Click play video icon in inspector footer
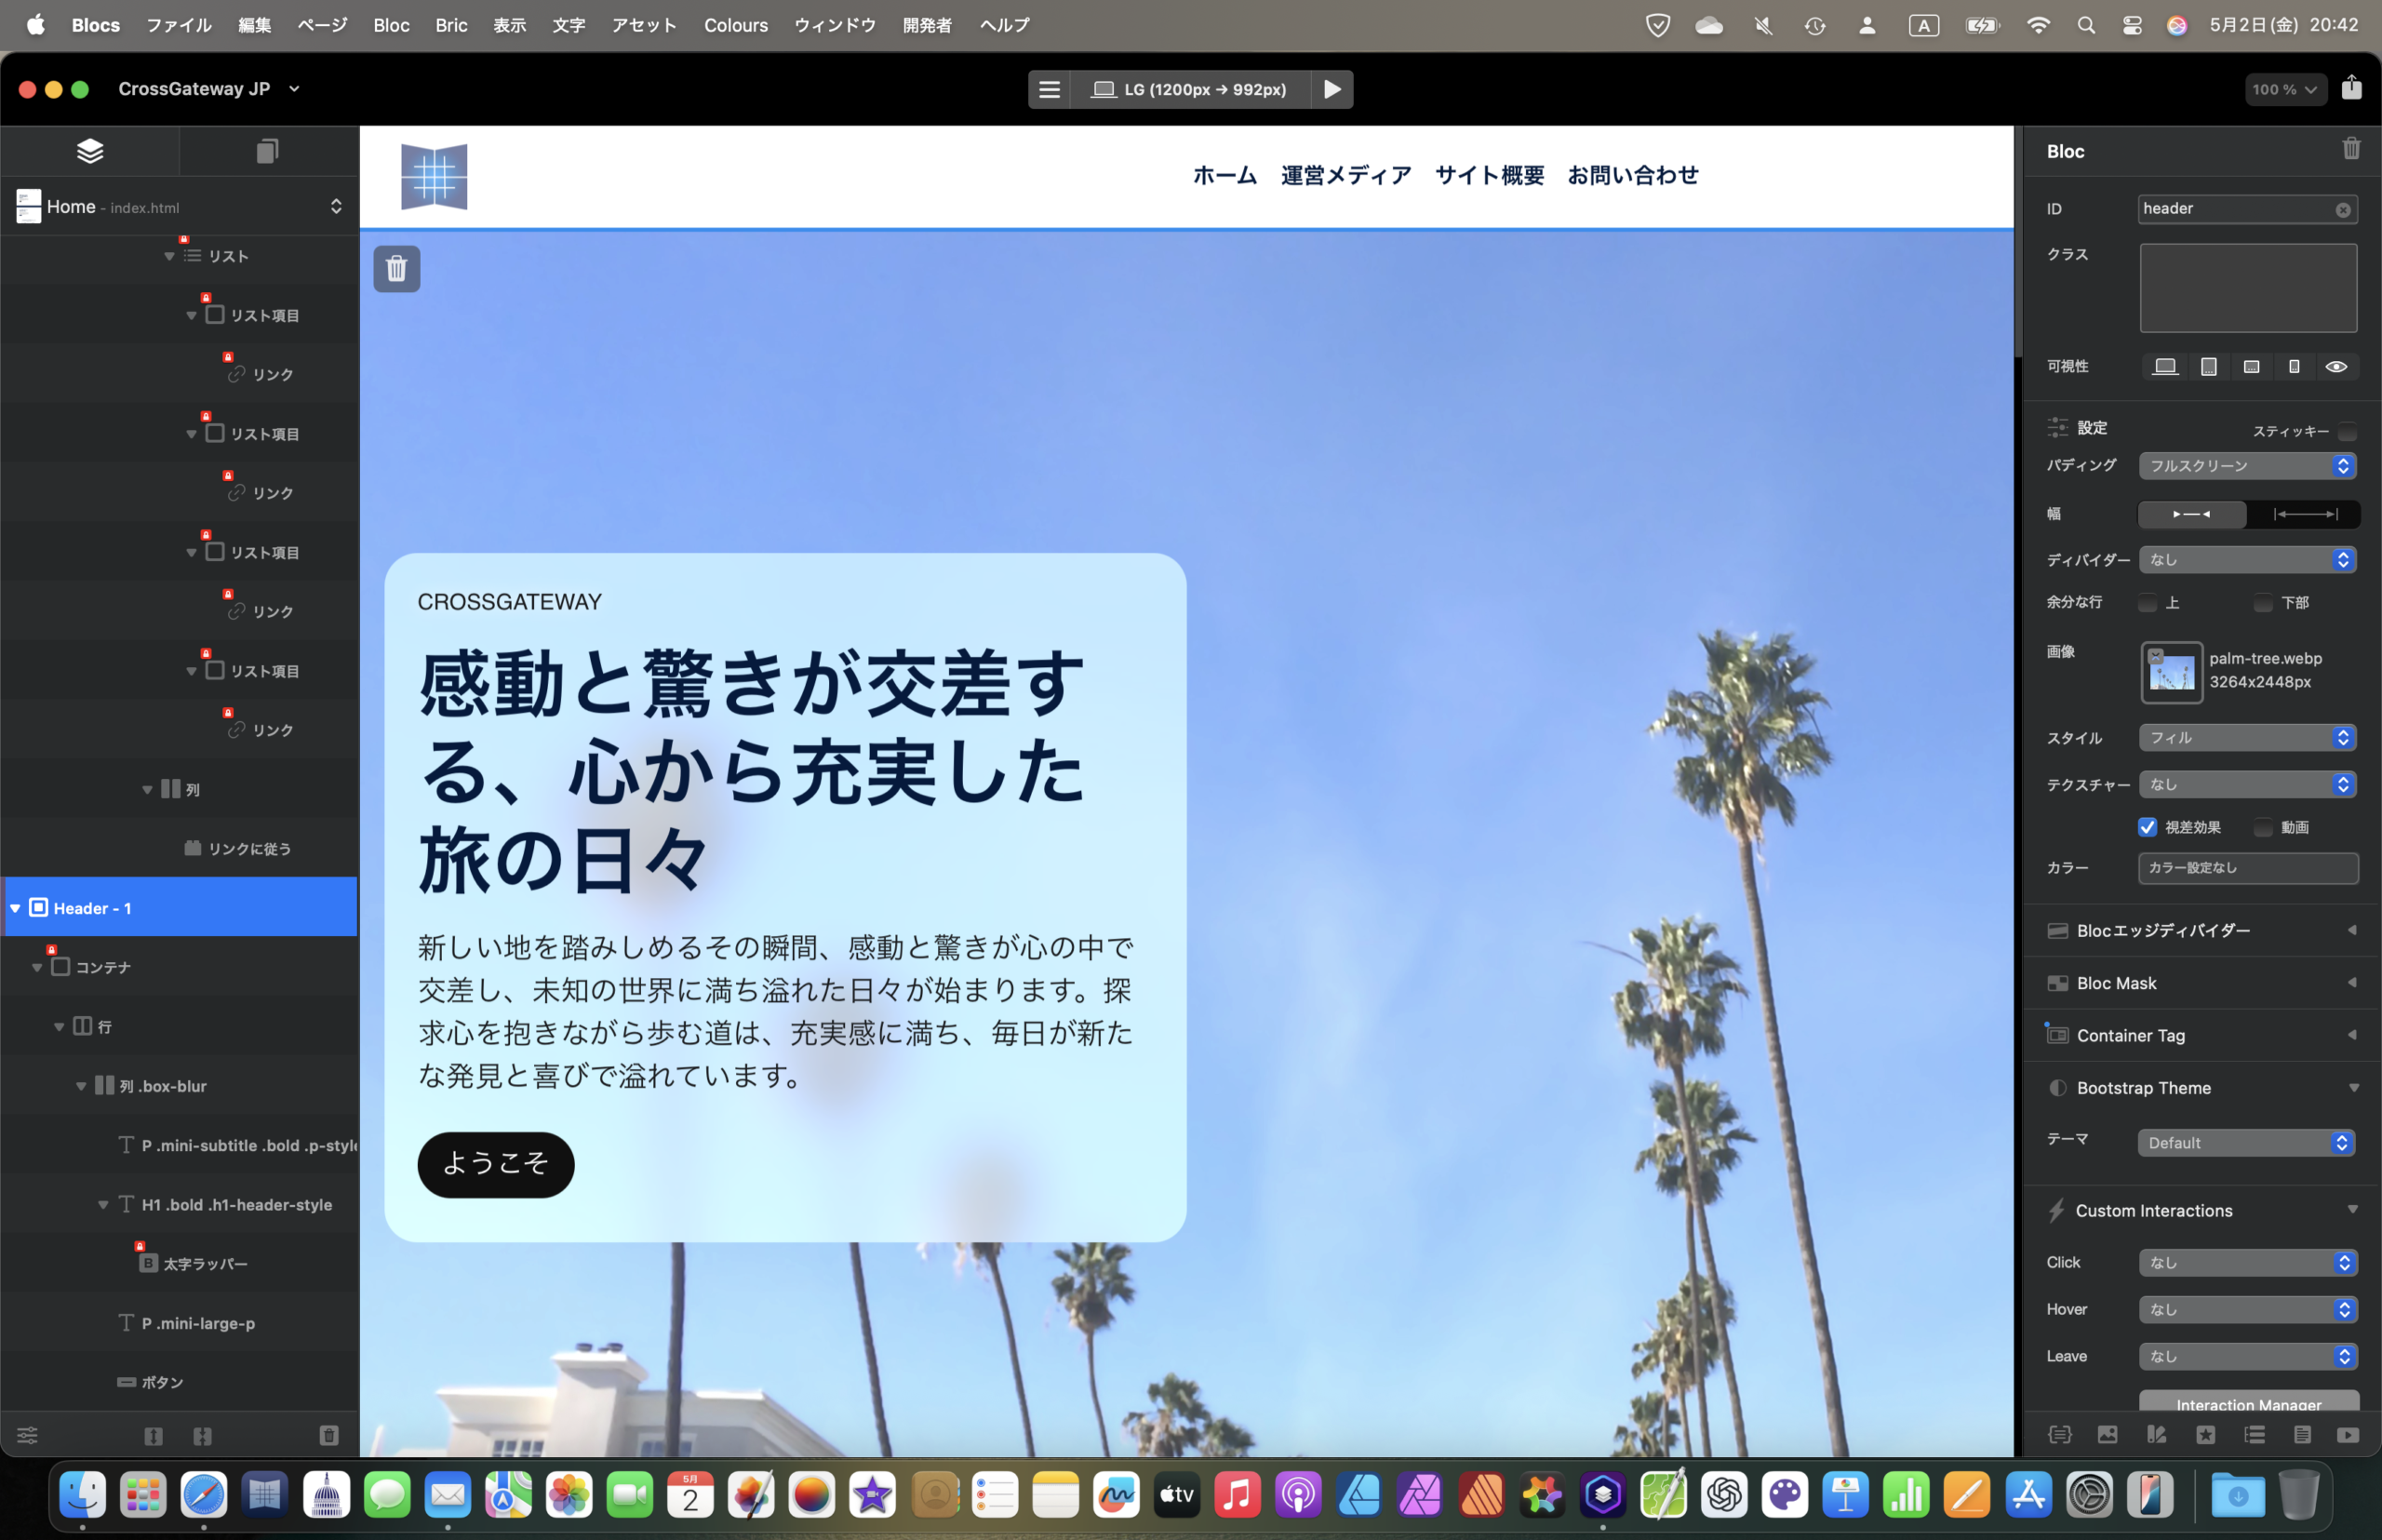Screen dimensions: 2382x1540 pyautogui.click(x=2348, y=1435)
